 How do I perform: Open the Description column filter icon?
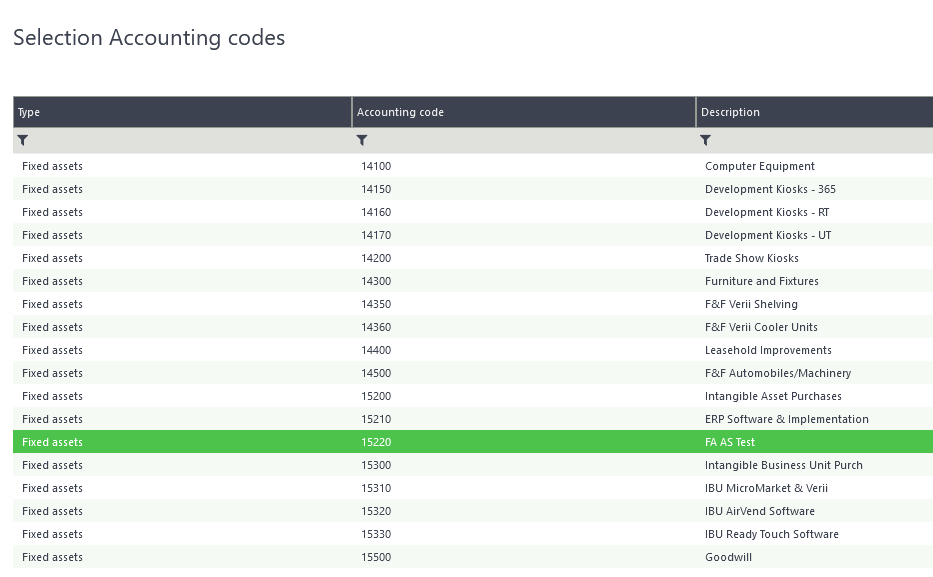[705, 141]
